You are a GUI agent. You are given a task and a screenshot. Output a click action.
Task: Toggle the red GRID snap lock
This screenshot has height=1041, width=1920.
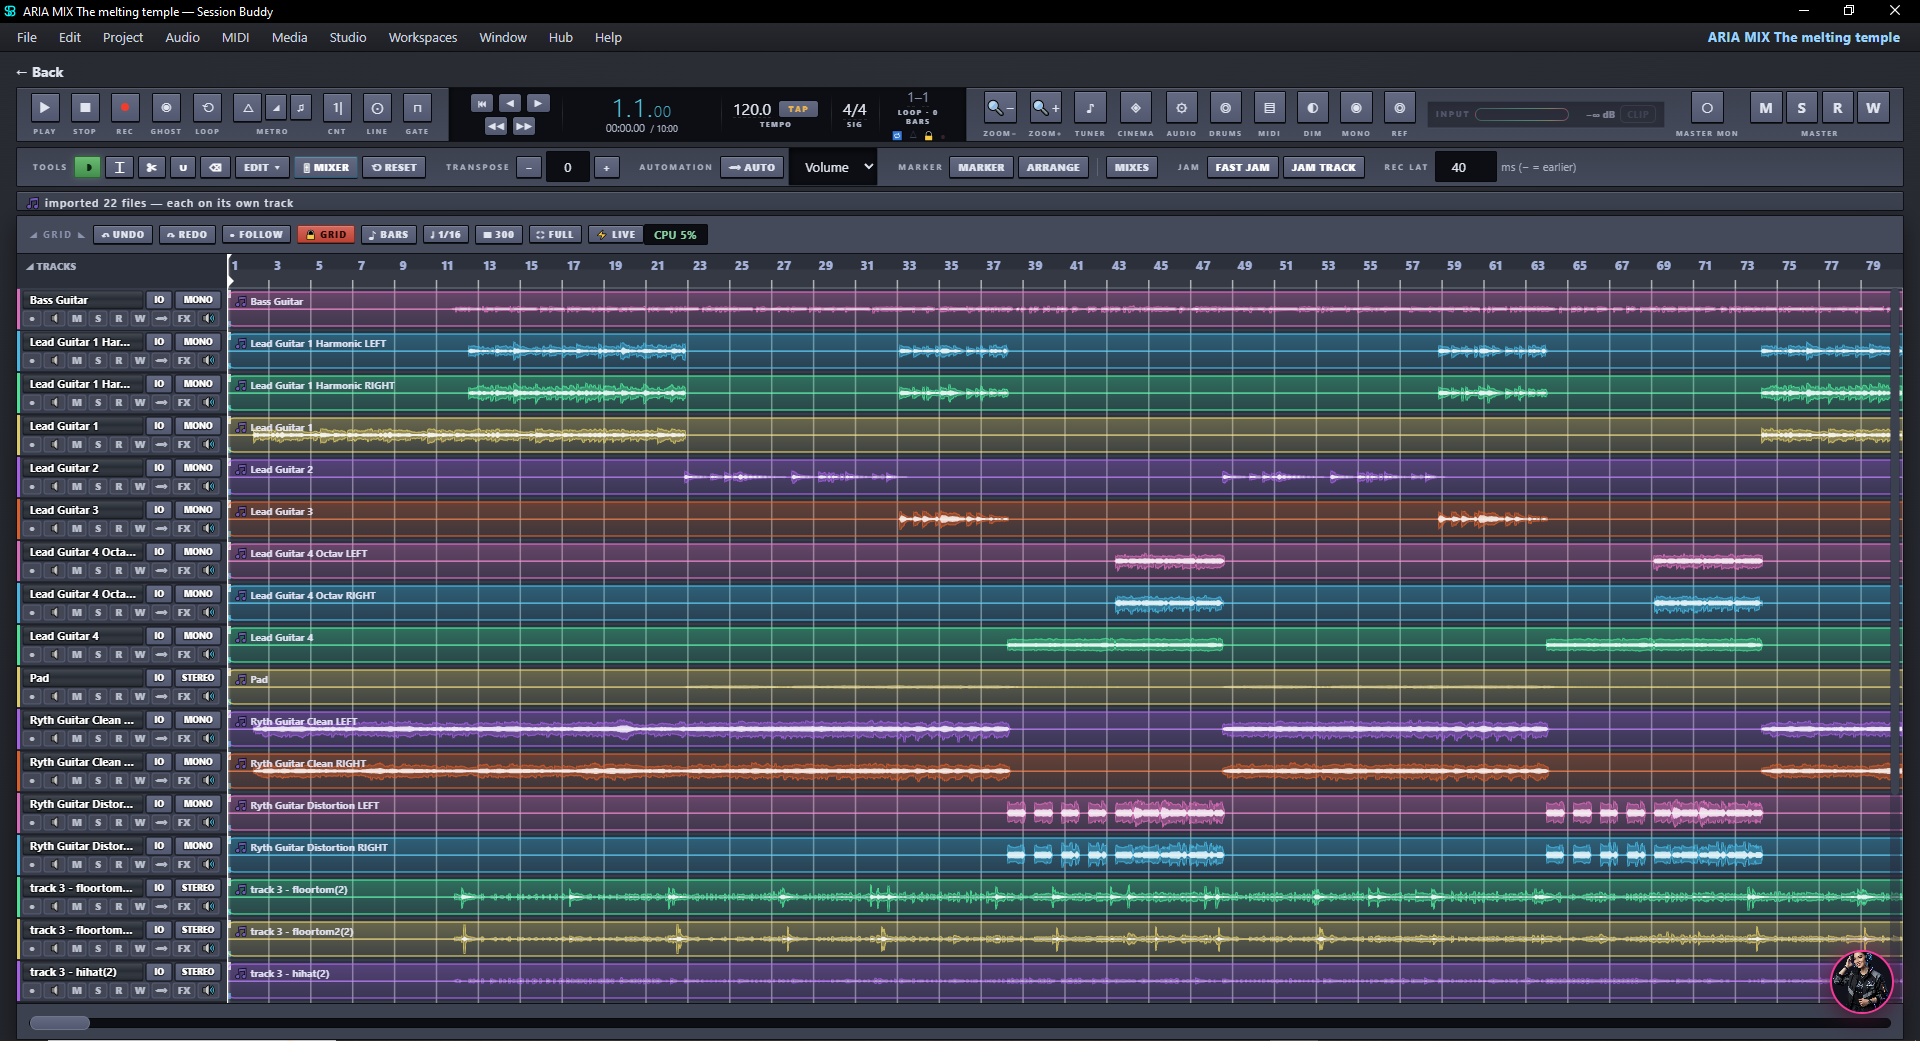pyautogui.click(x=326, y=234)
